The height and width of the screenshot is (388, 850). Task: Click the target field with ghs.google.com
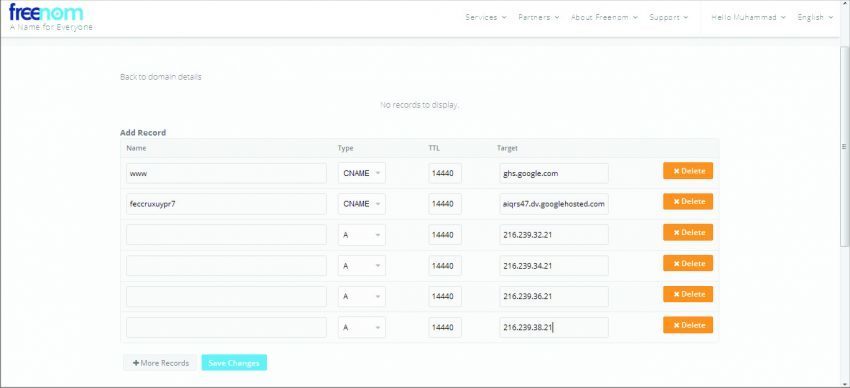554,173
